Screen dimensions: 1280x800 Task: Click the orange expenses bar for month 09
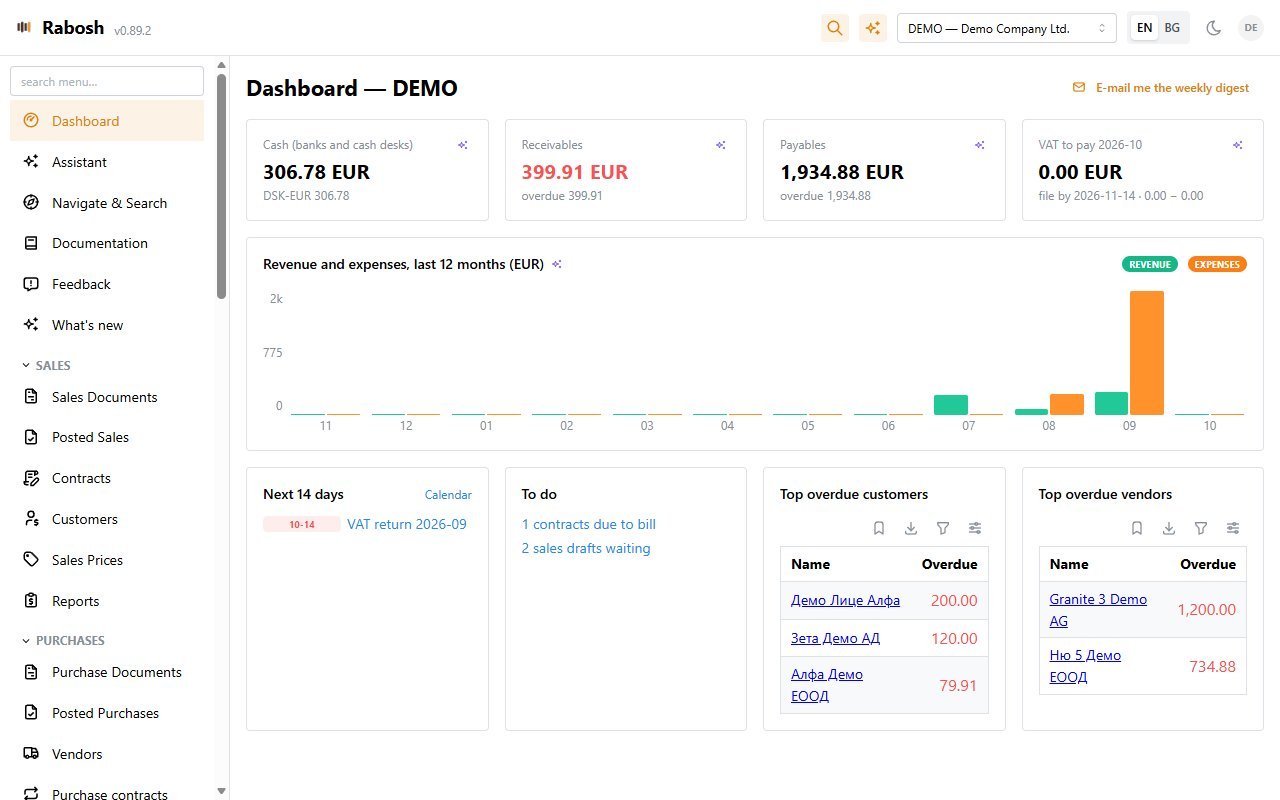pyautogui.click(x=1147, y=353)
